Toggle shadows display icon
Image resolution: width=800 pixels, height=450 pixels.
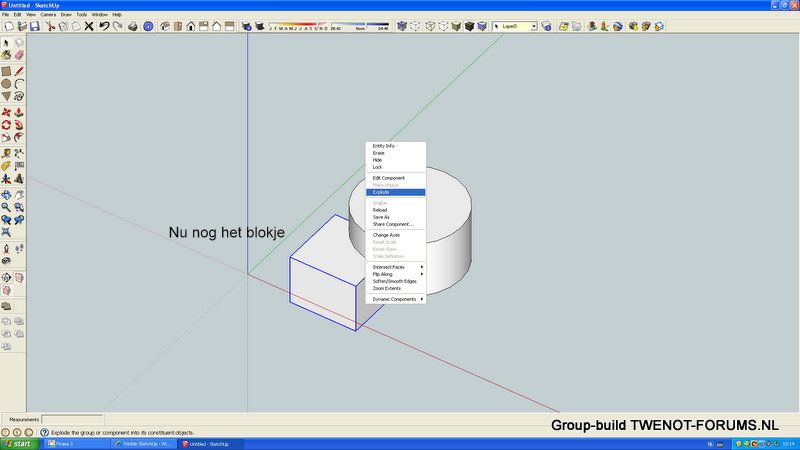tap(260, 26)
